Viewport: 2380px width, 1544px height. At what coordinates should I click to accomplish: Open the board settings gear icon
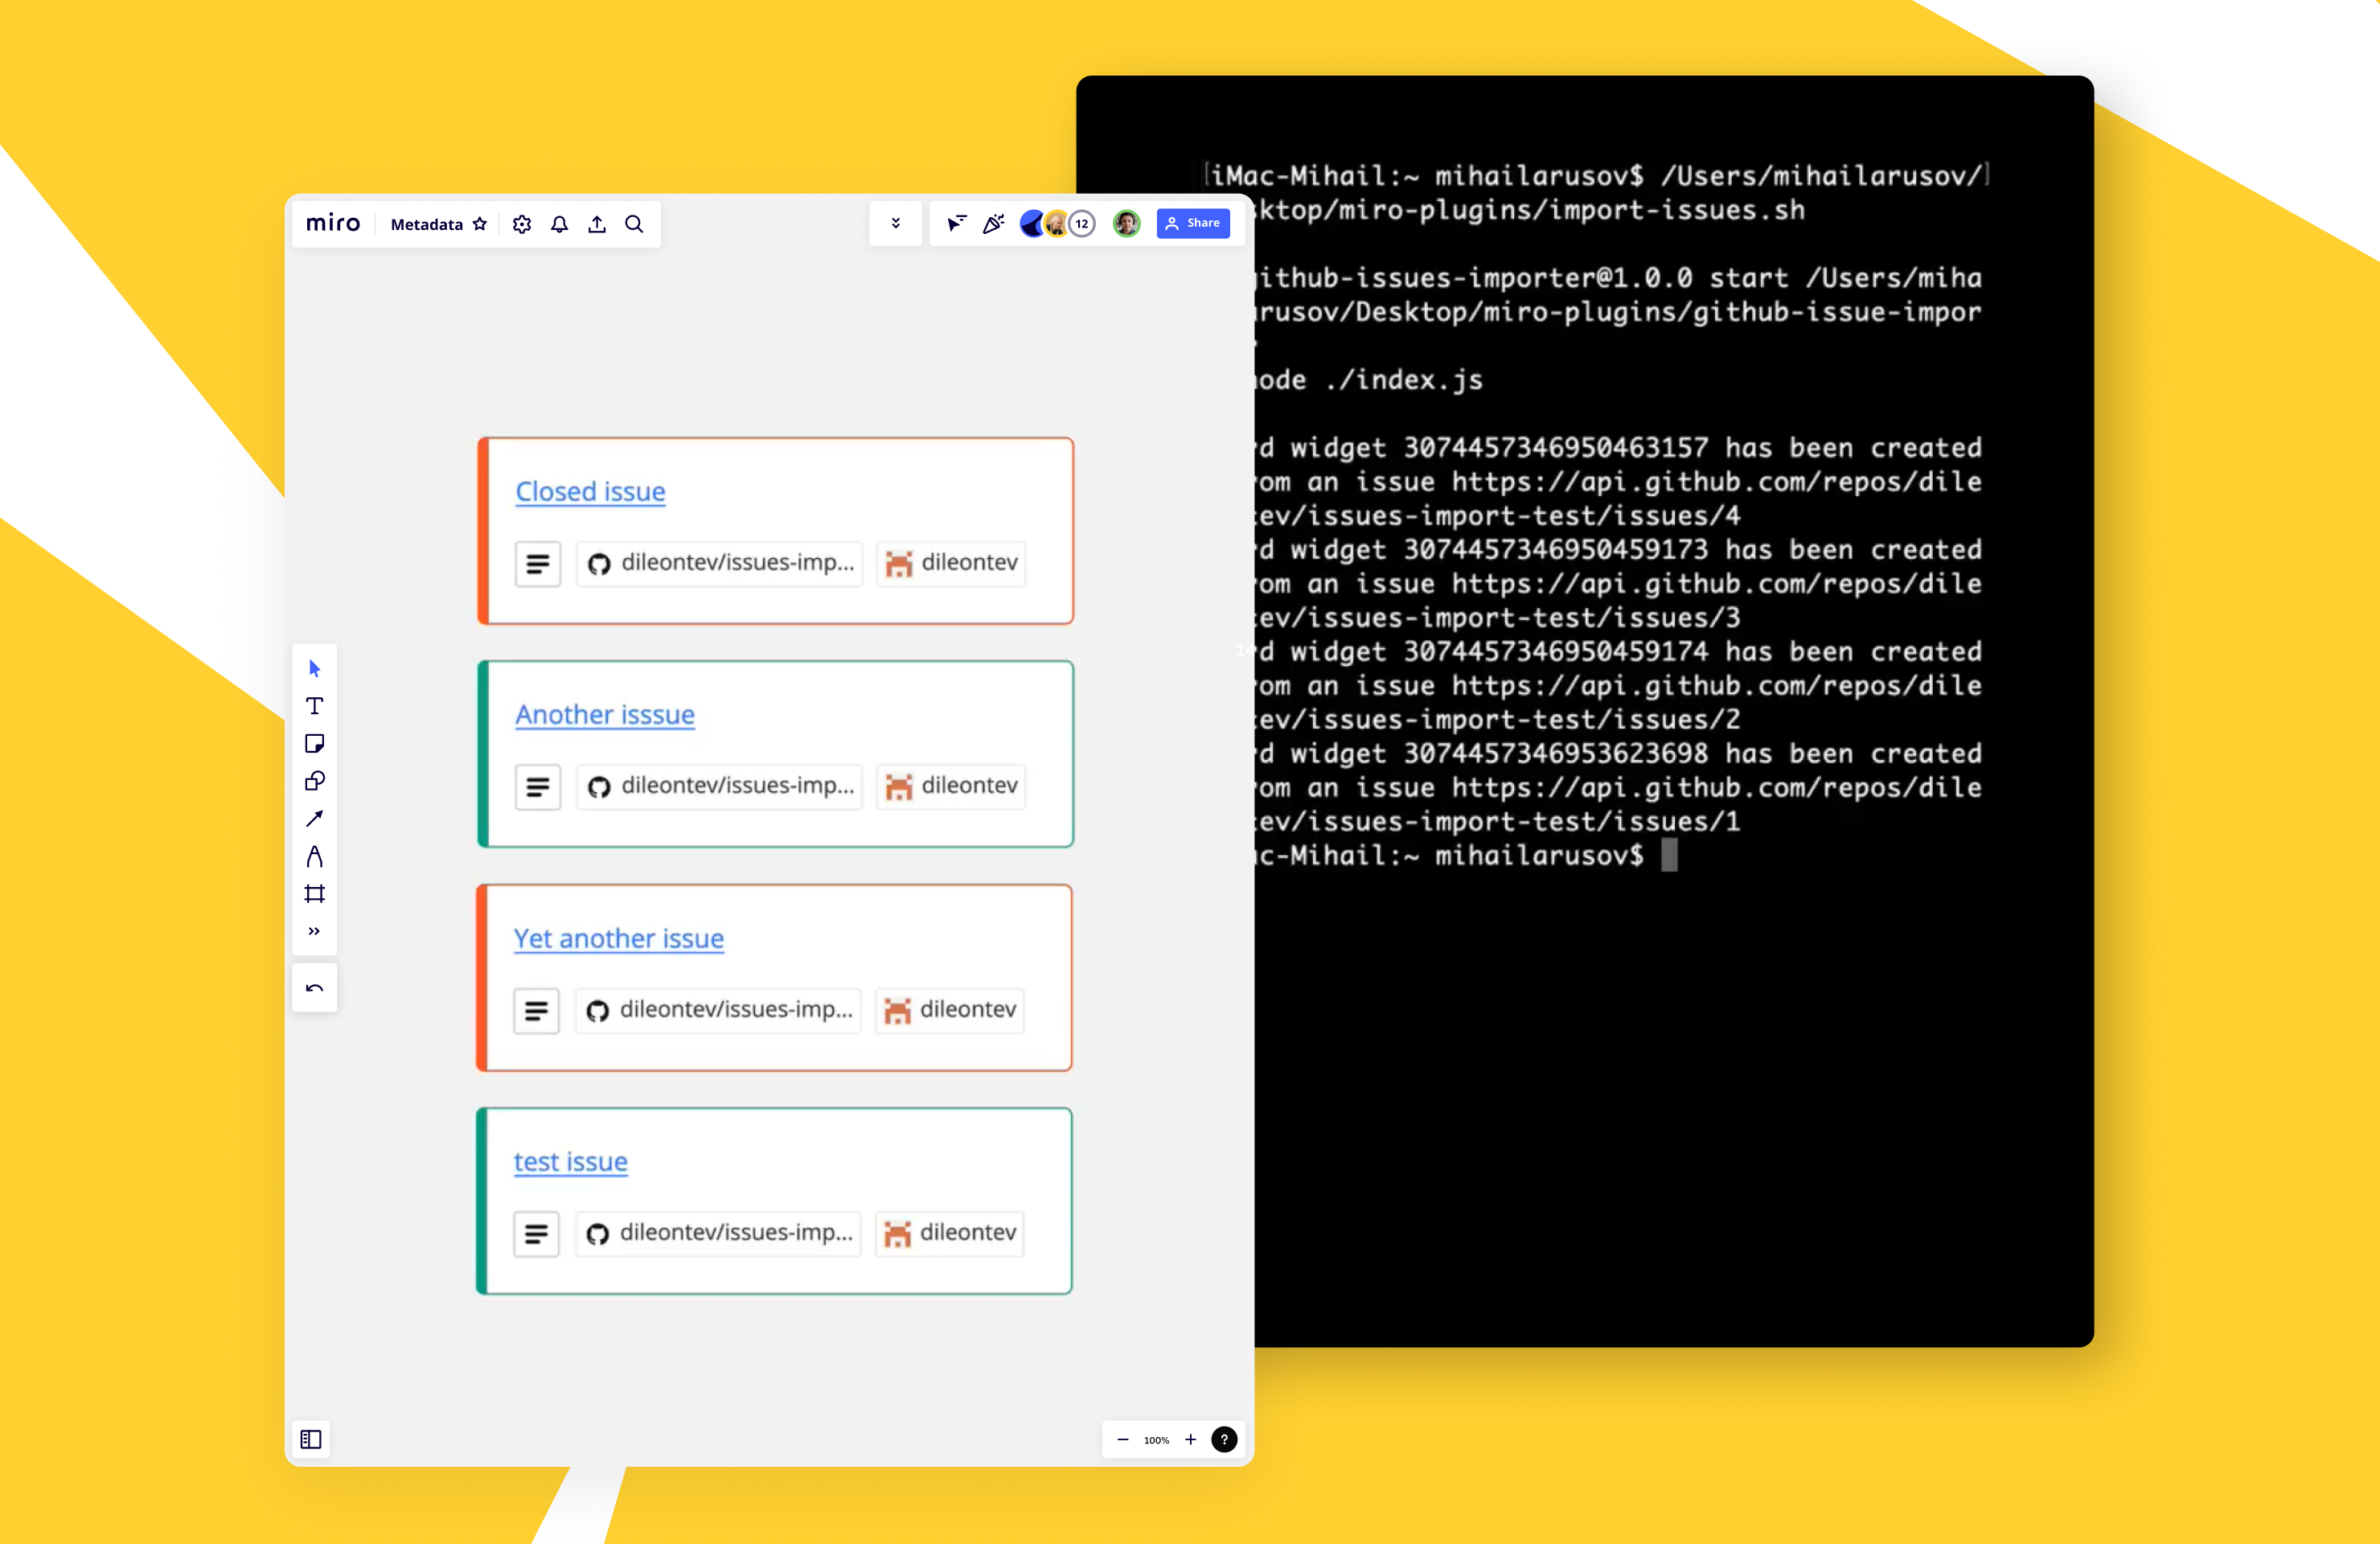point(521,224)
